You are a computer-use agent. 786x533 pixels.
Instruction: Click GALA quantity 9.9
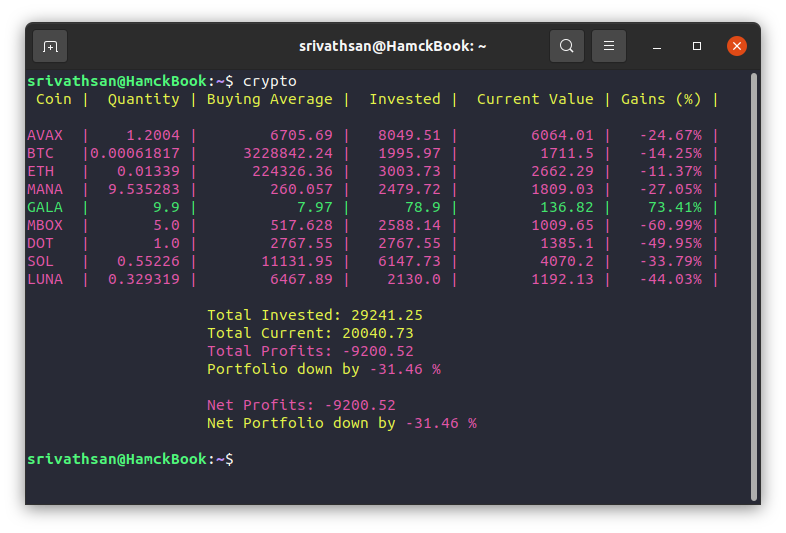click(166, 208)
